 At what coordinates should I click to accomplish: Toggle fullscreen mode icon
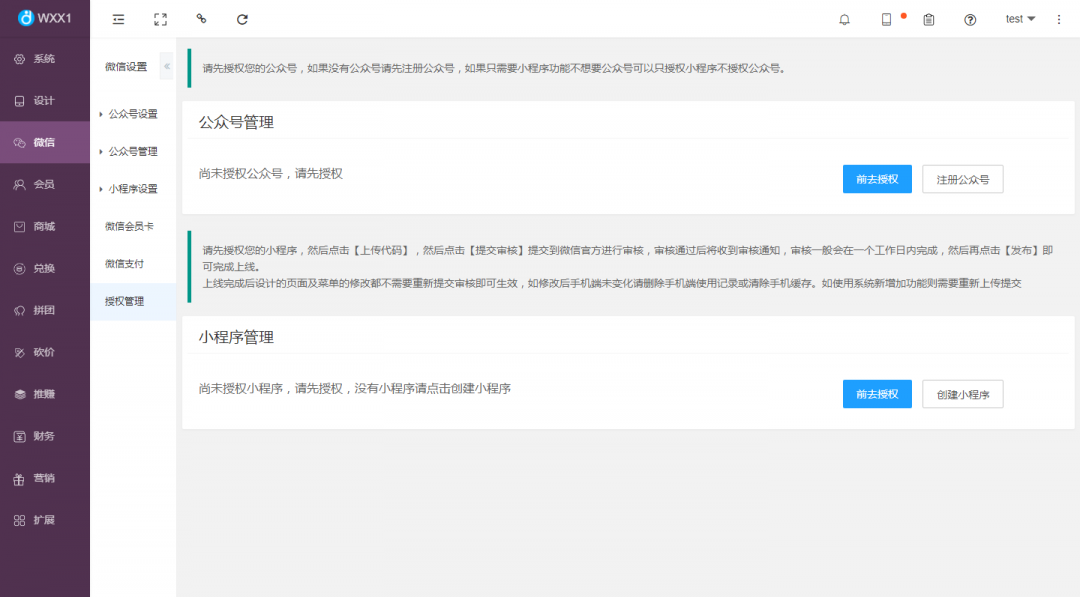point(160,19)
